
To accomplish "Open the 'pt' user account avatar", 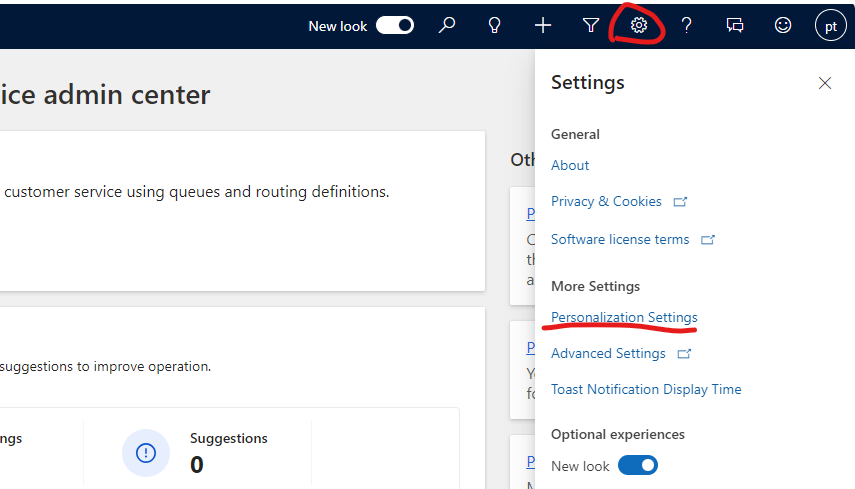I will (830, 26).
